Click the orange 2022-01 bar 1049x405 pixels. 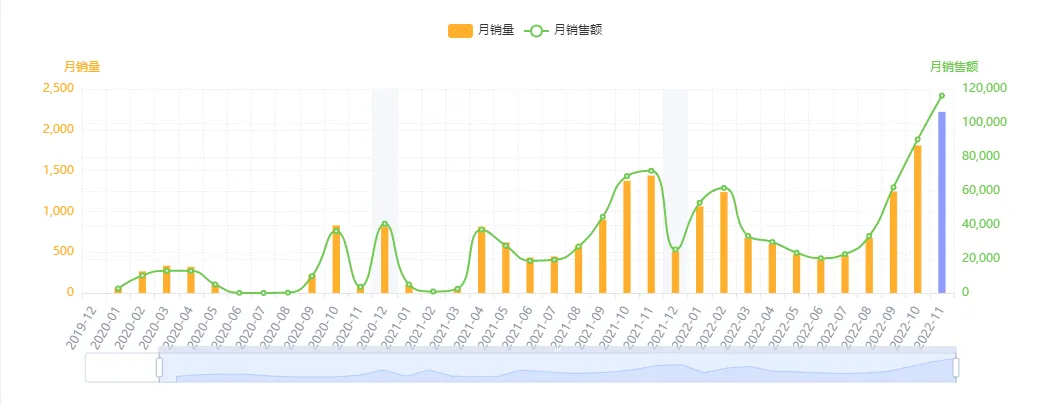[x=700, y=249]
